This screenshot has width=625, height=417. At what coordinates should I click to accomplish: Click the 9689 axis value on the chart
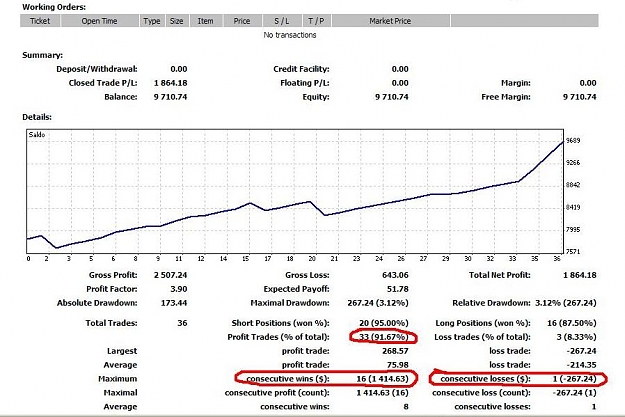point(573,140)
